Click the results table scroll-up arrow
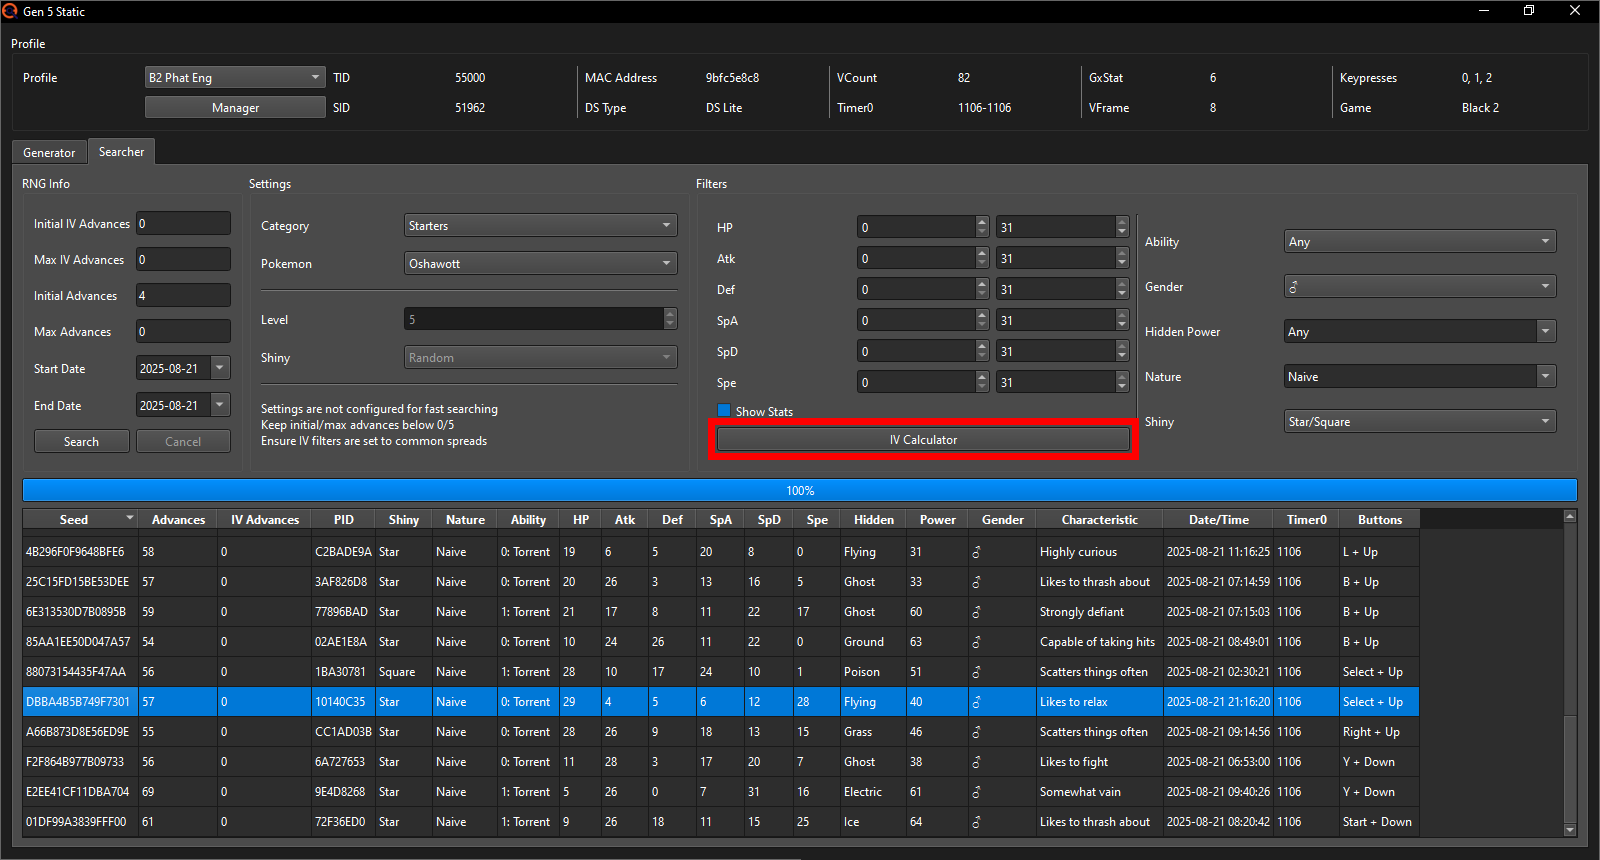This screenshot has width=1600, height=860. coord(1570,517)
